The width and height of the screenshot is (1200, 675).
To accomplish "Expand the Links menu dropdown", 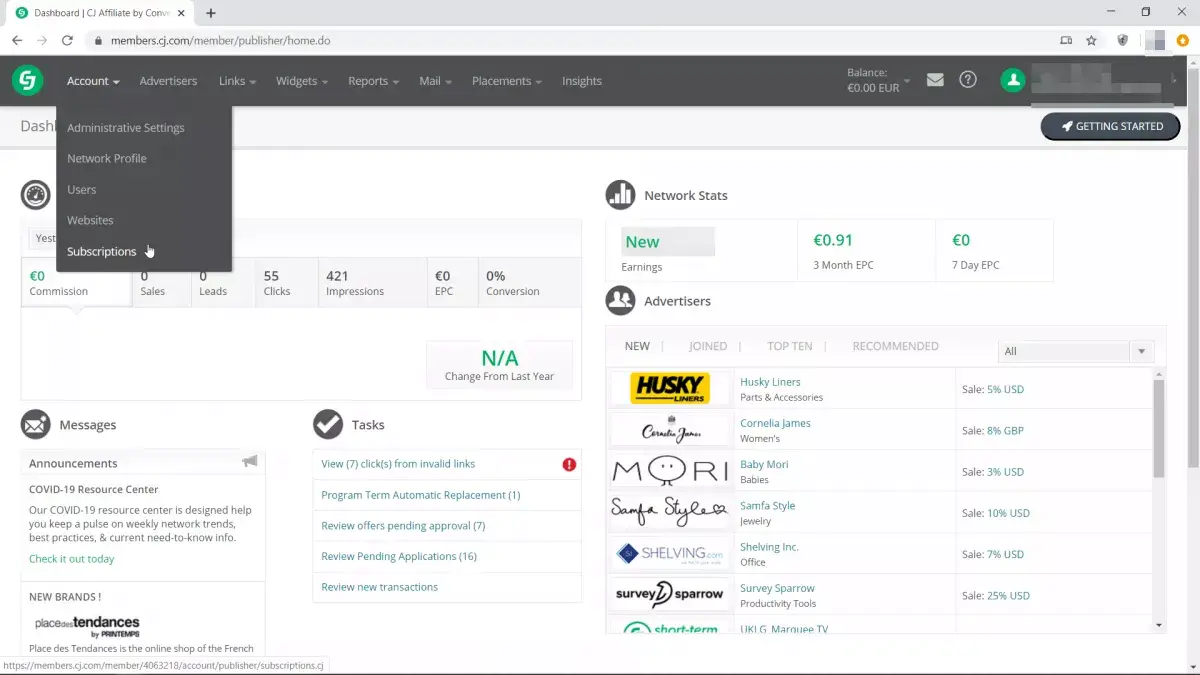I will click(x=238, y=81).
